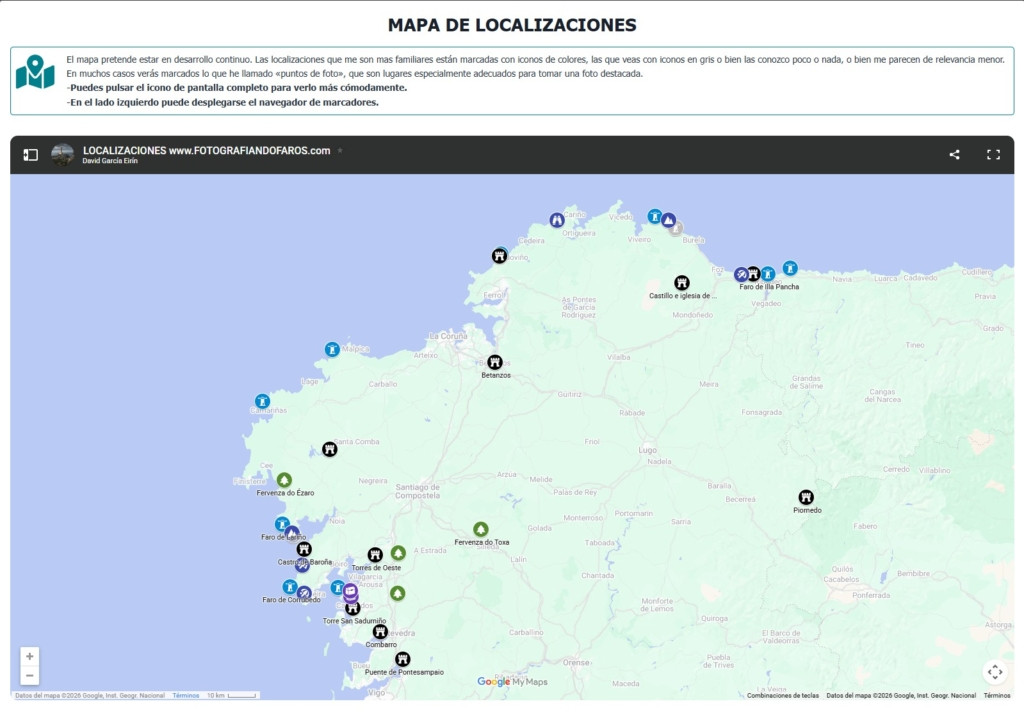This screenshot has width=1024, height=713.
Task: Click the map pan control icon
Action: pos(995,672)
